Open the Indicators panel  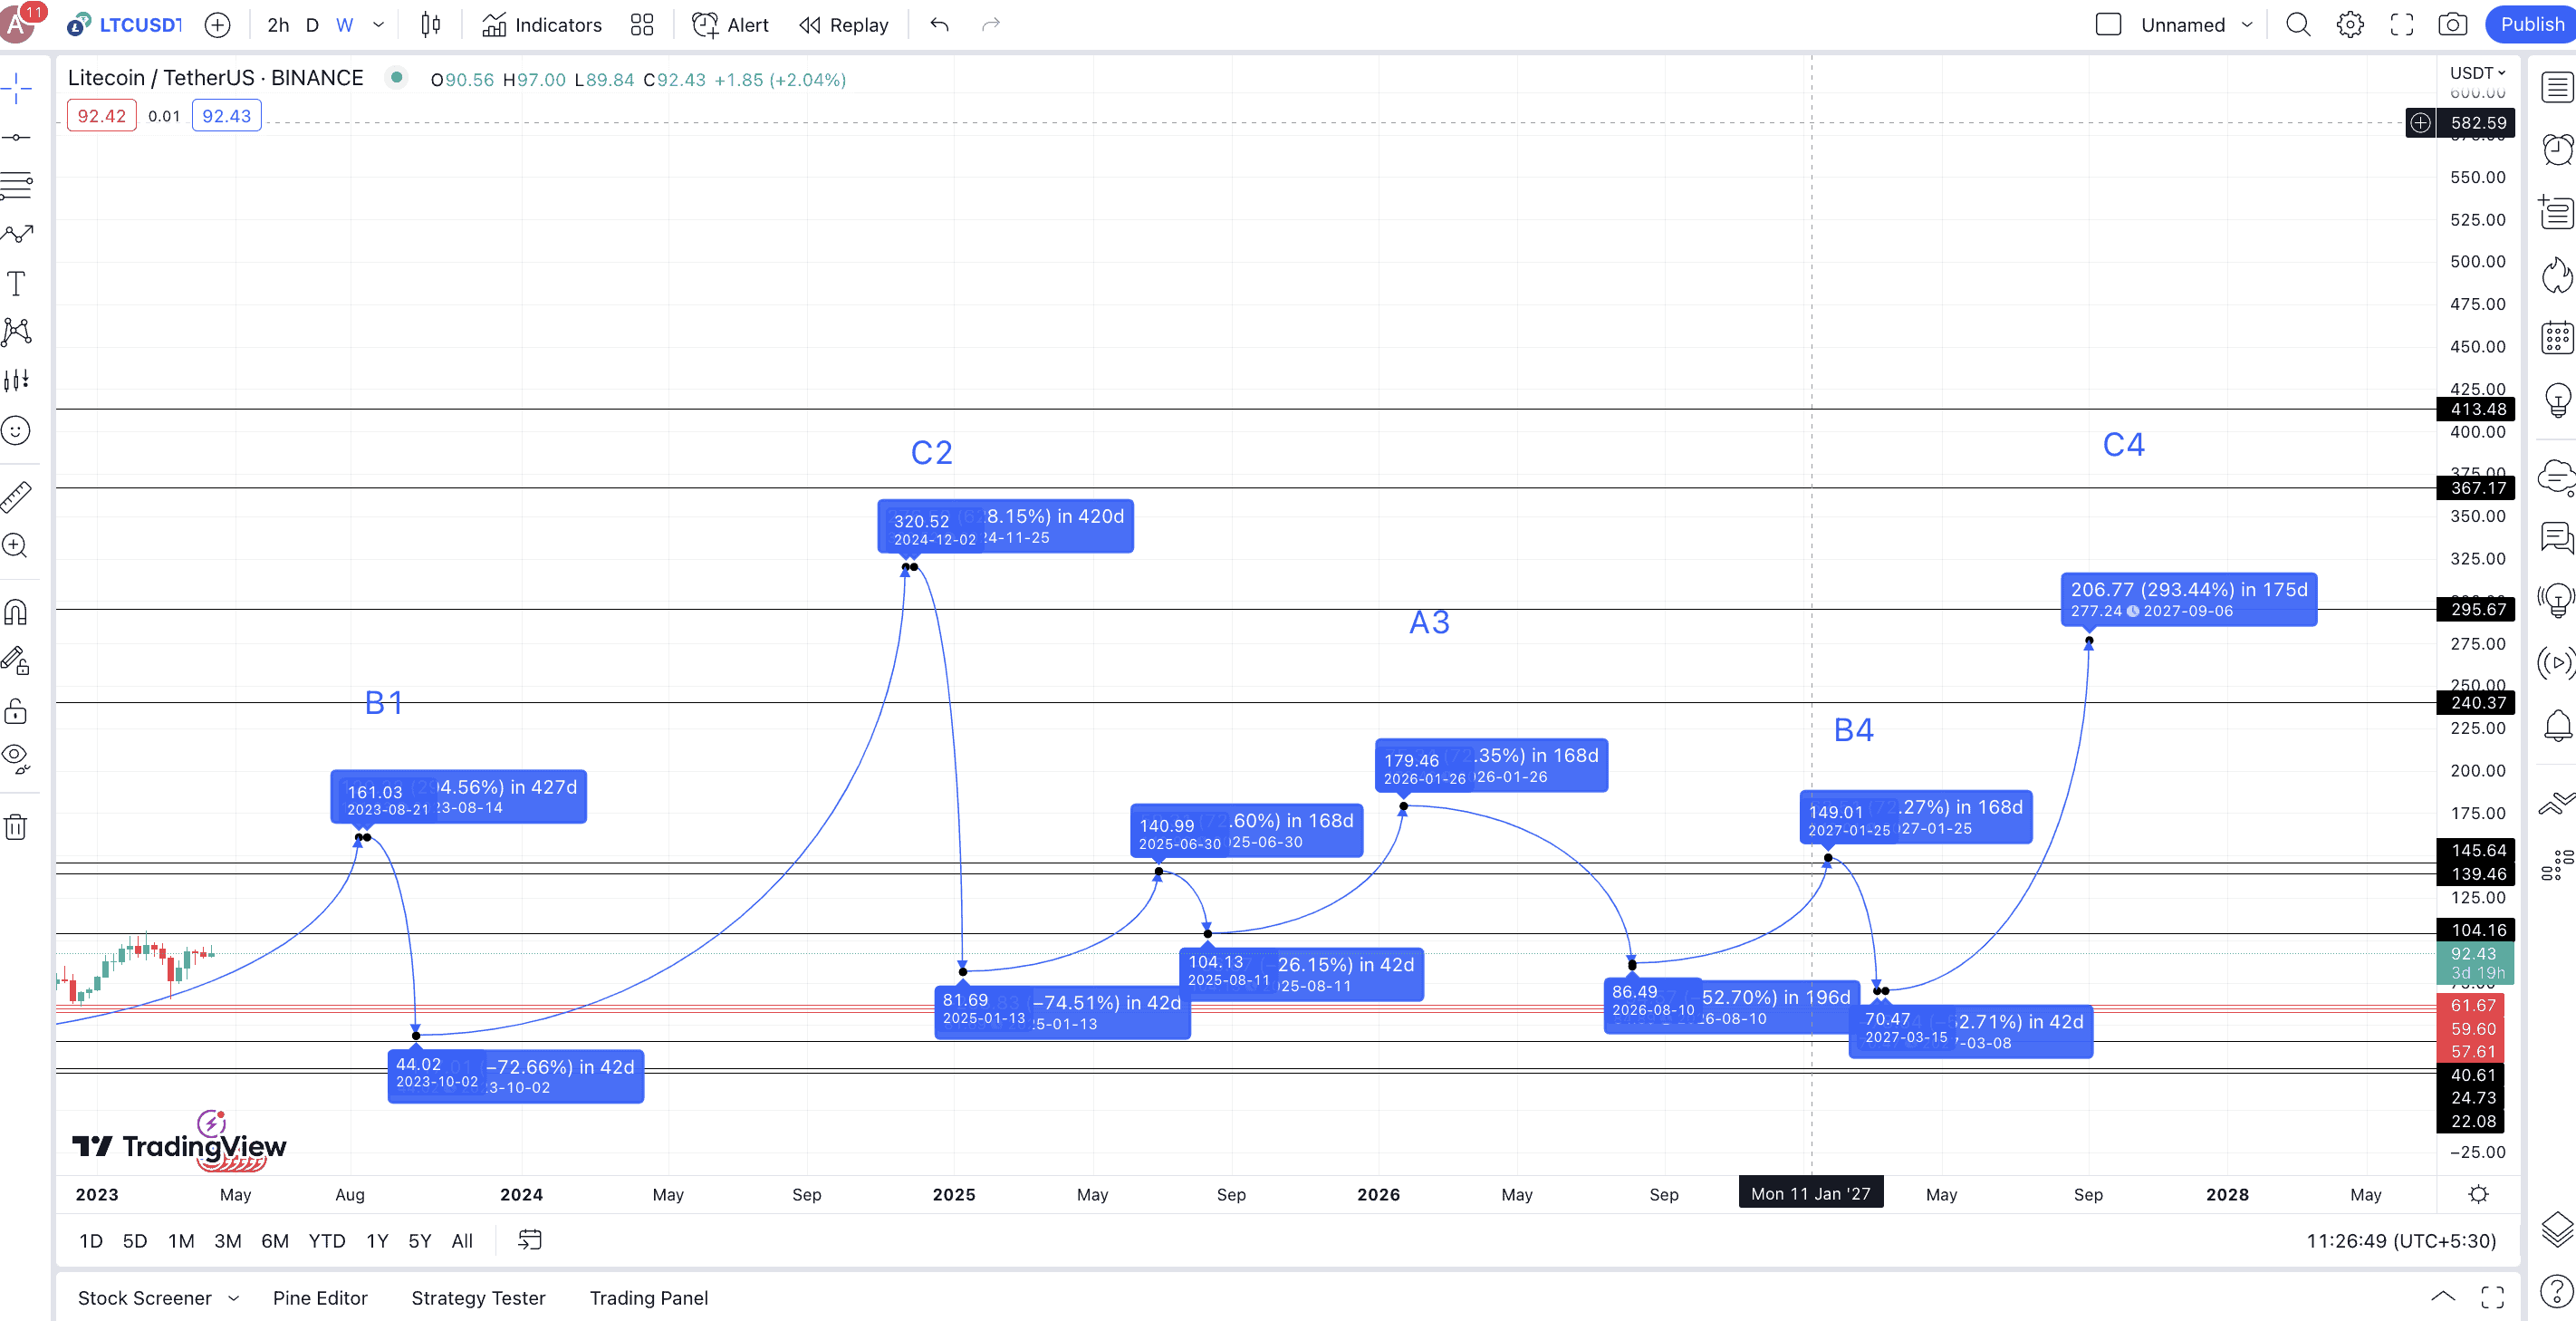pos(541,25)
